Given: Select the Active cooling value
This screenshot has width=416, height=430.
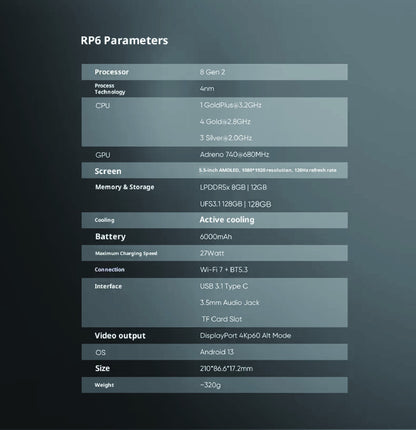Looking at the screenshot, I should [x=227, y=220].
